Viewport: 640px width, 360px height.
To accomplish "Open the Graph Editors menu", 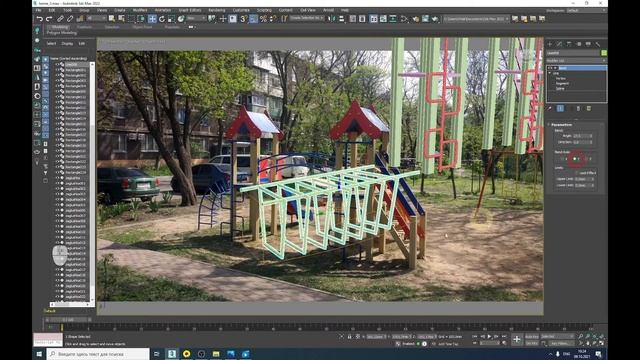I will point(190,10).
